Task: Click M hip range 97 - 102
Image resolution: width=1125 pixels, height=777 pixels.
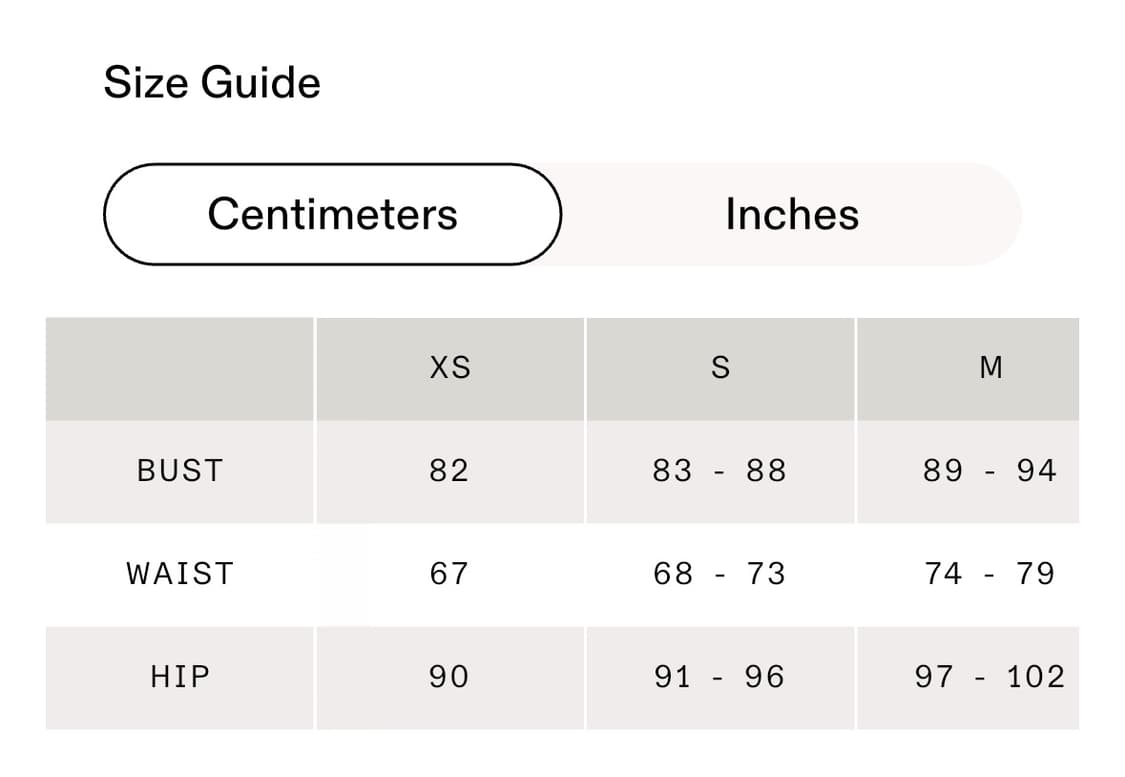Action: [x=990, y=677]
